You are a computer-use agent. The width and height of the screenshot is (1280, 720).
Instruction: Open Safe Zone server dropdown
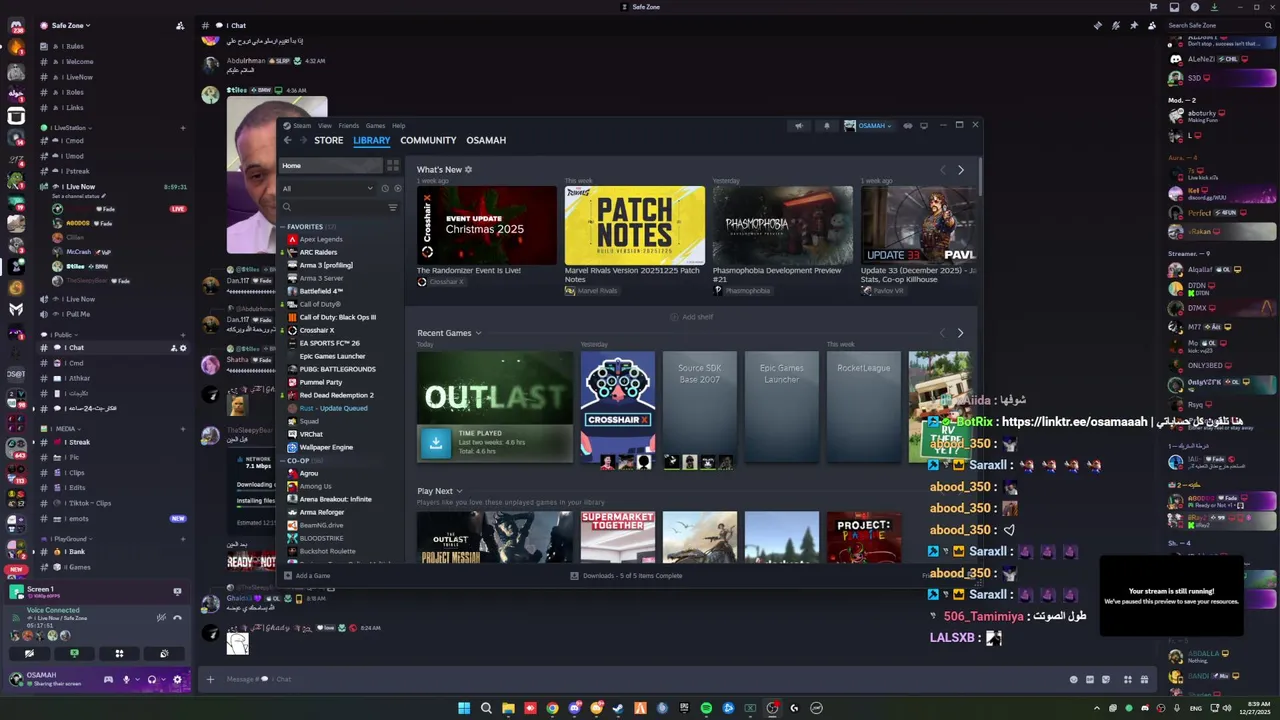pyautogui.click(x=71, y=25)
